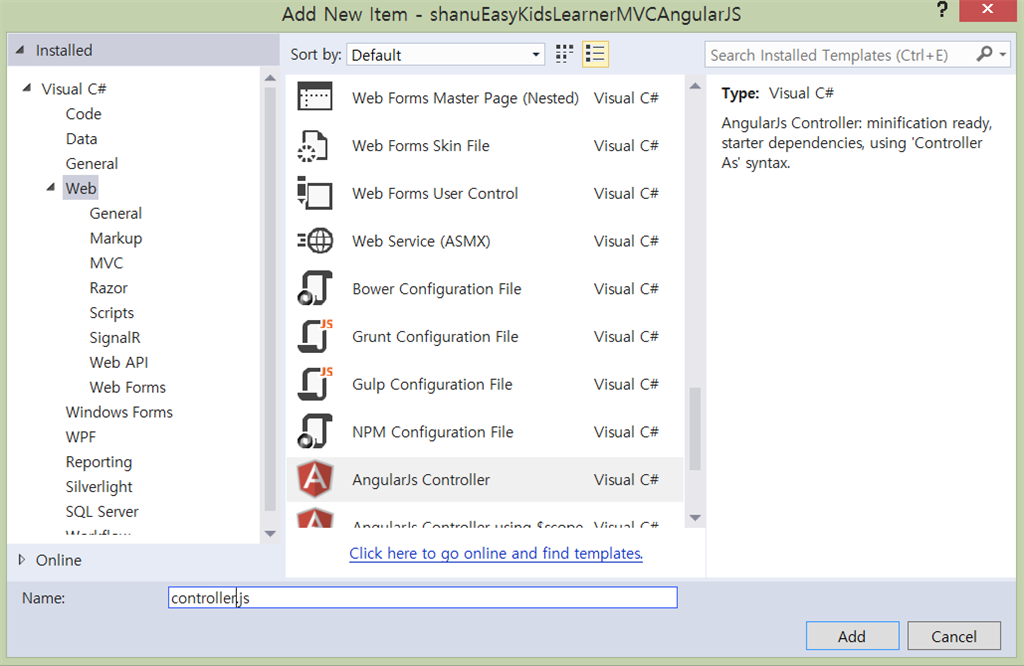Select the AngularJs Controller template icon
The height and width of the screenshot is (666, 1024).
pyautogui.click(x=315, y=480)
